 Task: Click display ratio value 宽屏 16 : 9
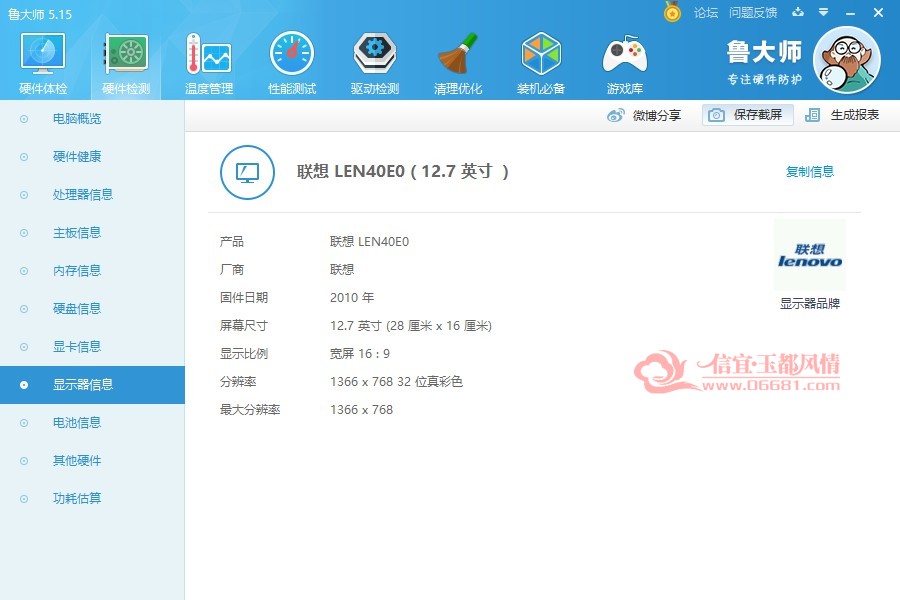pyautogui.click(x=359, y=354)
